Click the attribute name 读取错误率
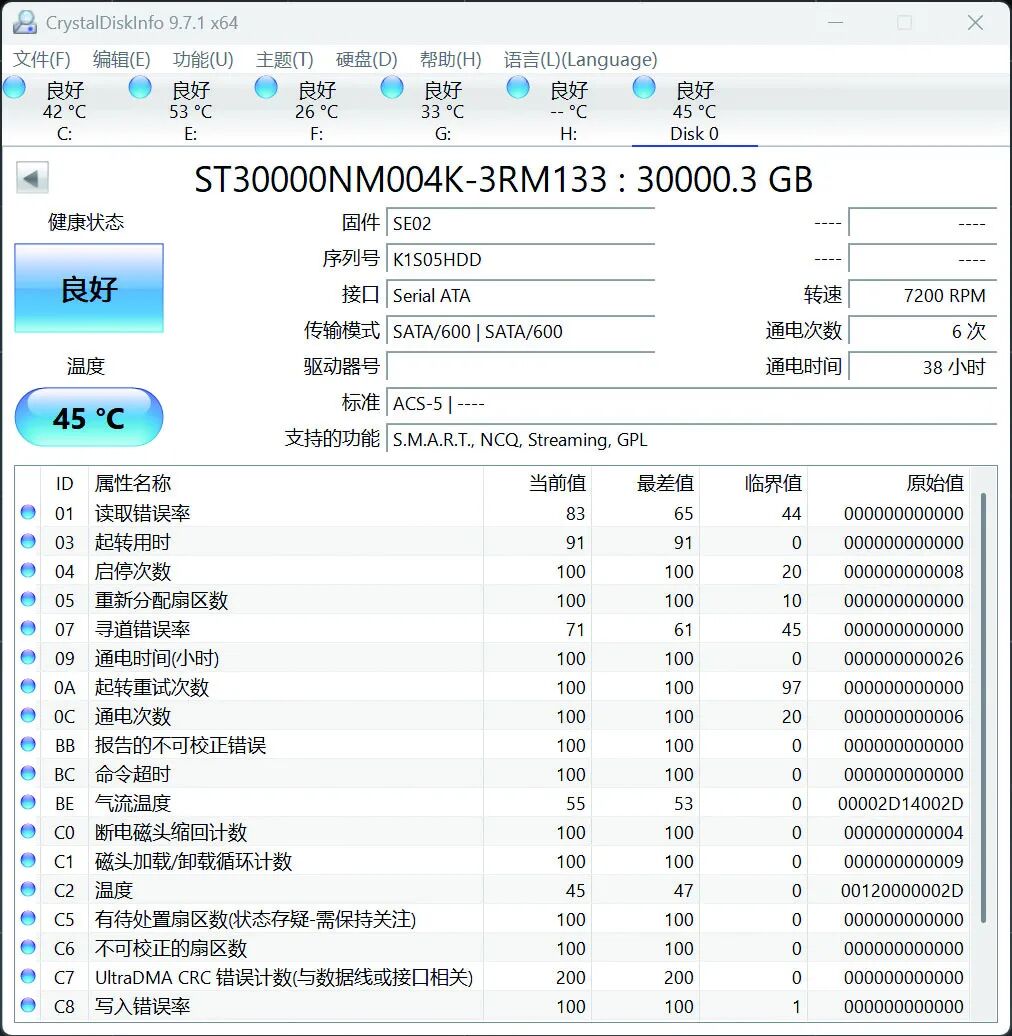The height and width of the screenshot is (1036, 1012). click(143, 513)
